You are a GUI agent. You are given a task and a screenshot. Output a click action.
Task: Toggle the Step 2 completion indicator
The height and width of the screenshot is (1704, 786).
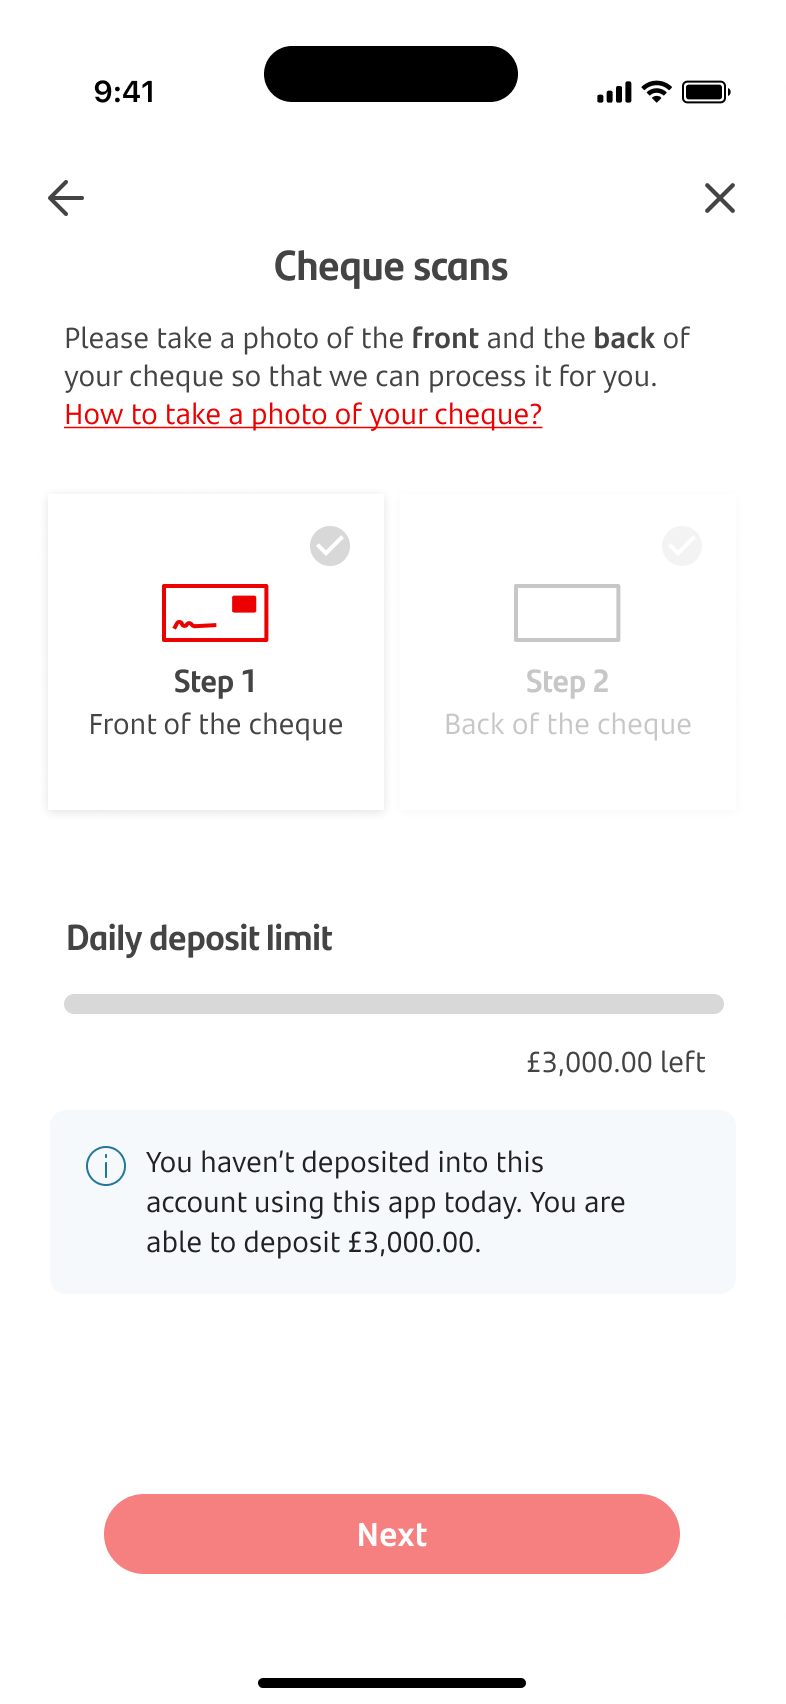682,546
